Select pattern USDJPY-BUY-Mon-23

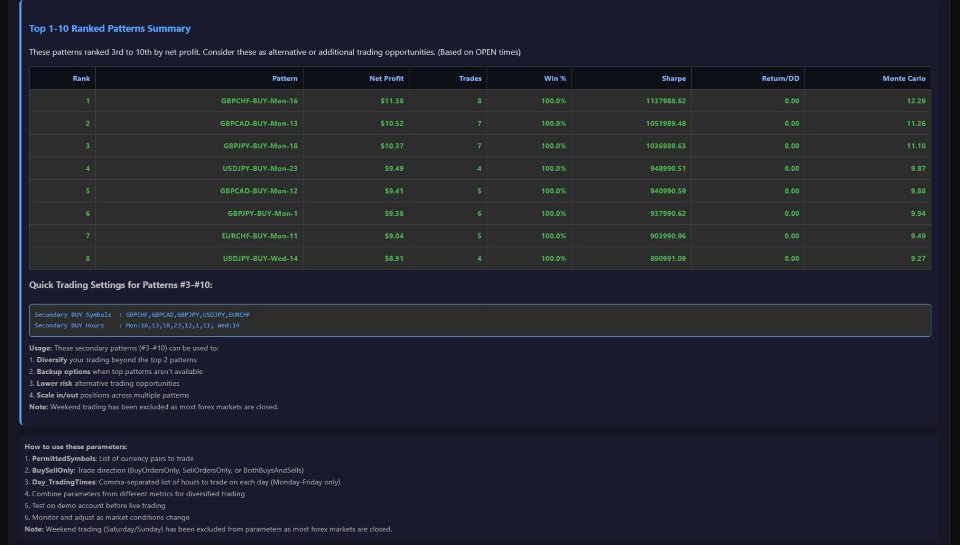point(260,168)
